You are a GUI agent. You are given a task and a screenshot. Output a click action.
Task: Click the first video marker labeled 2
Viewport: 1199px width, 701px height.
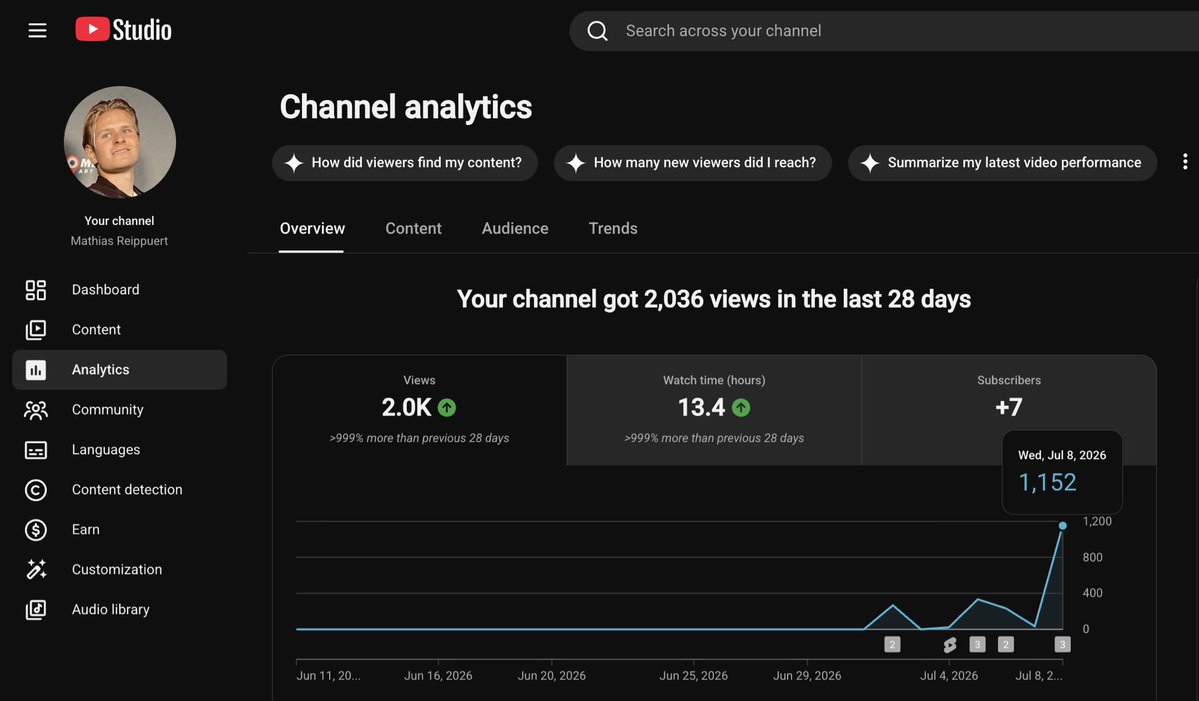pyautogui.click(x=892, y=644)
